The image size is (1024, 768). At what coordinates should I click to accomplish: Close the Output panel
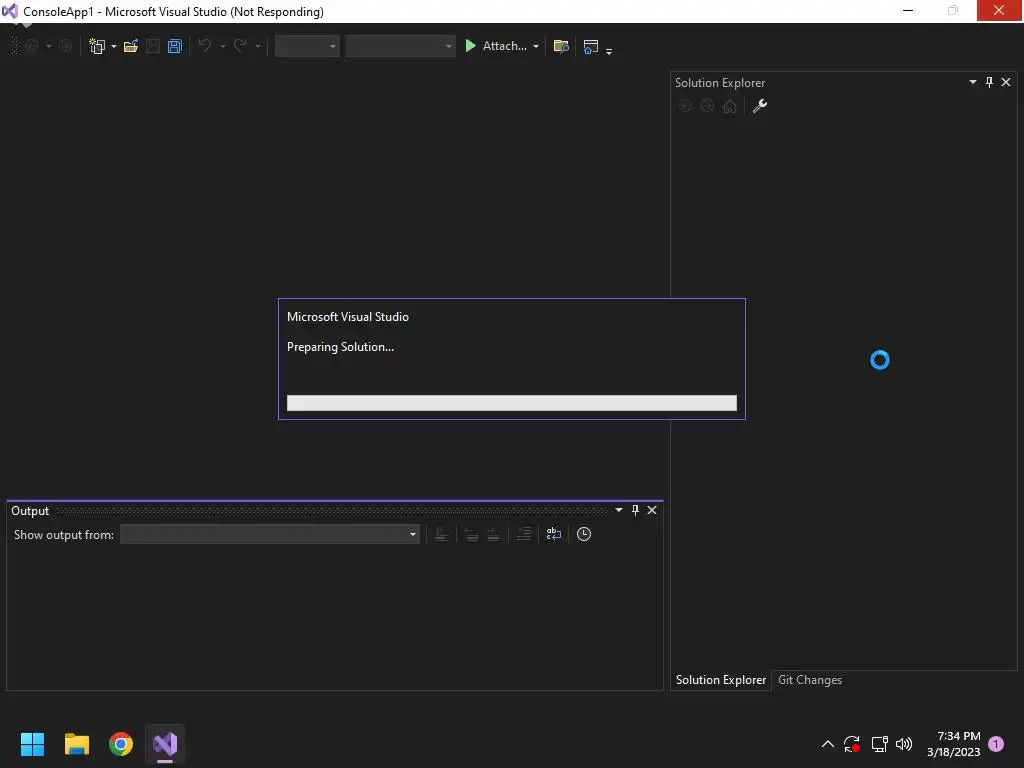pos(652,510)
